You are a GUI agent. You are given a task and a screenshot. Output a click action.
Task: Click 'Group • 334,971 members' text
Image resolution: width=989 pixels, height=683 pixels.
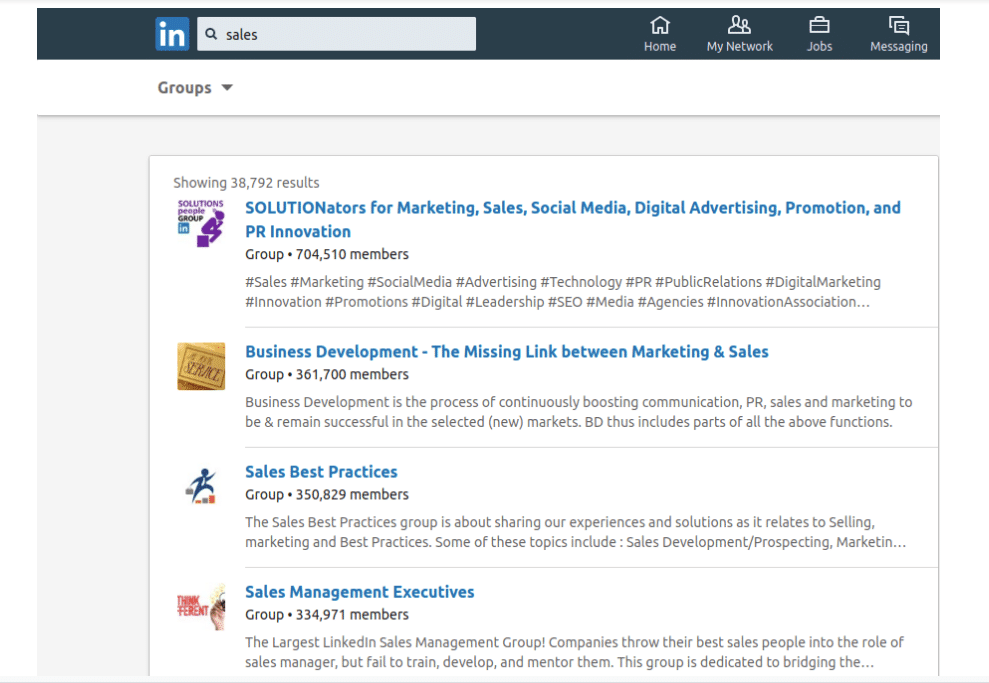(x=327, y=615)
